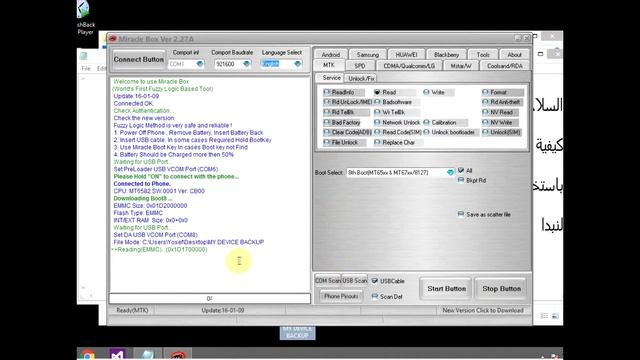Open the Language Select dropdown

coord(298,64)
